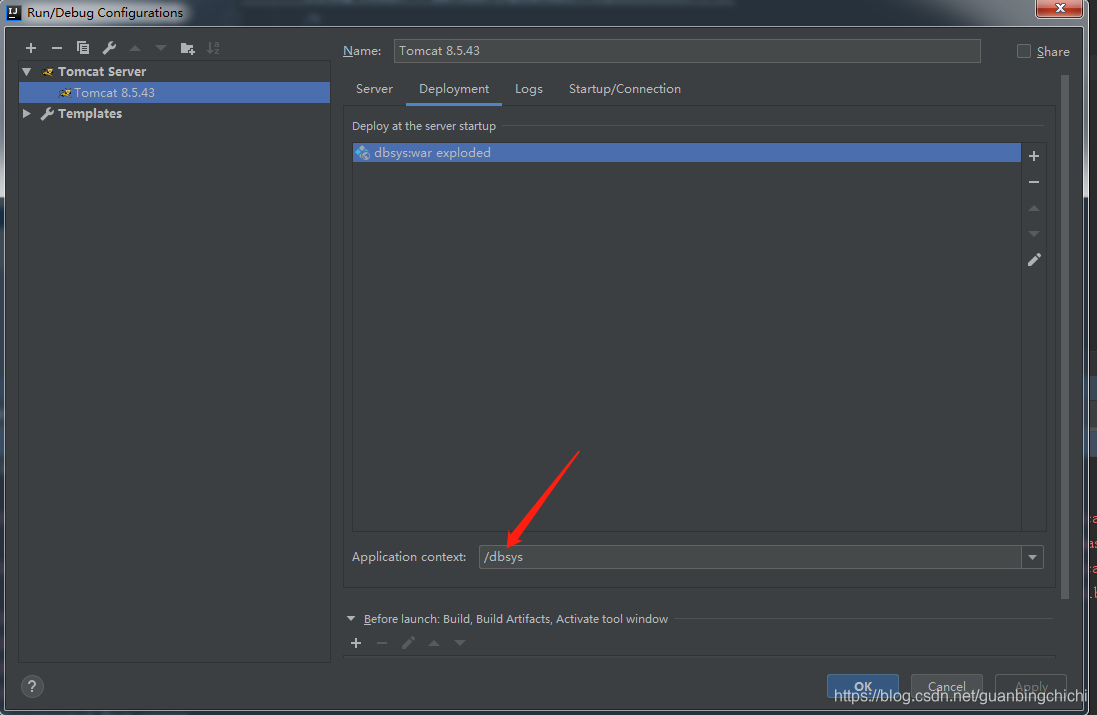1097x715 pixels.
Task: Click the IntelliJ logo in title bar
Action: [14, 12]
